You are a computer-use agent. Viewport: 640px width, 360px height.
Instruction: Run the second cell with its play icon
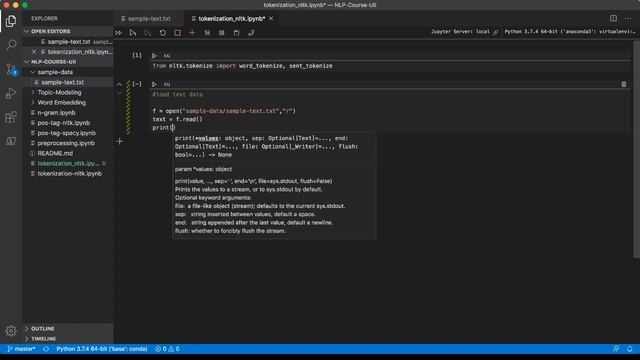pyautogui.click(x=154, y=84)
